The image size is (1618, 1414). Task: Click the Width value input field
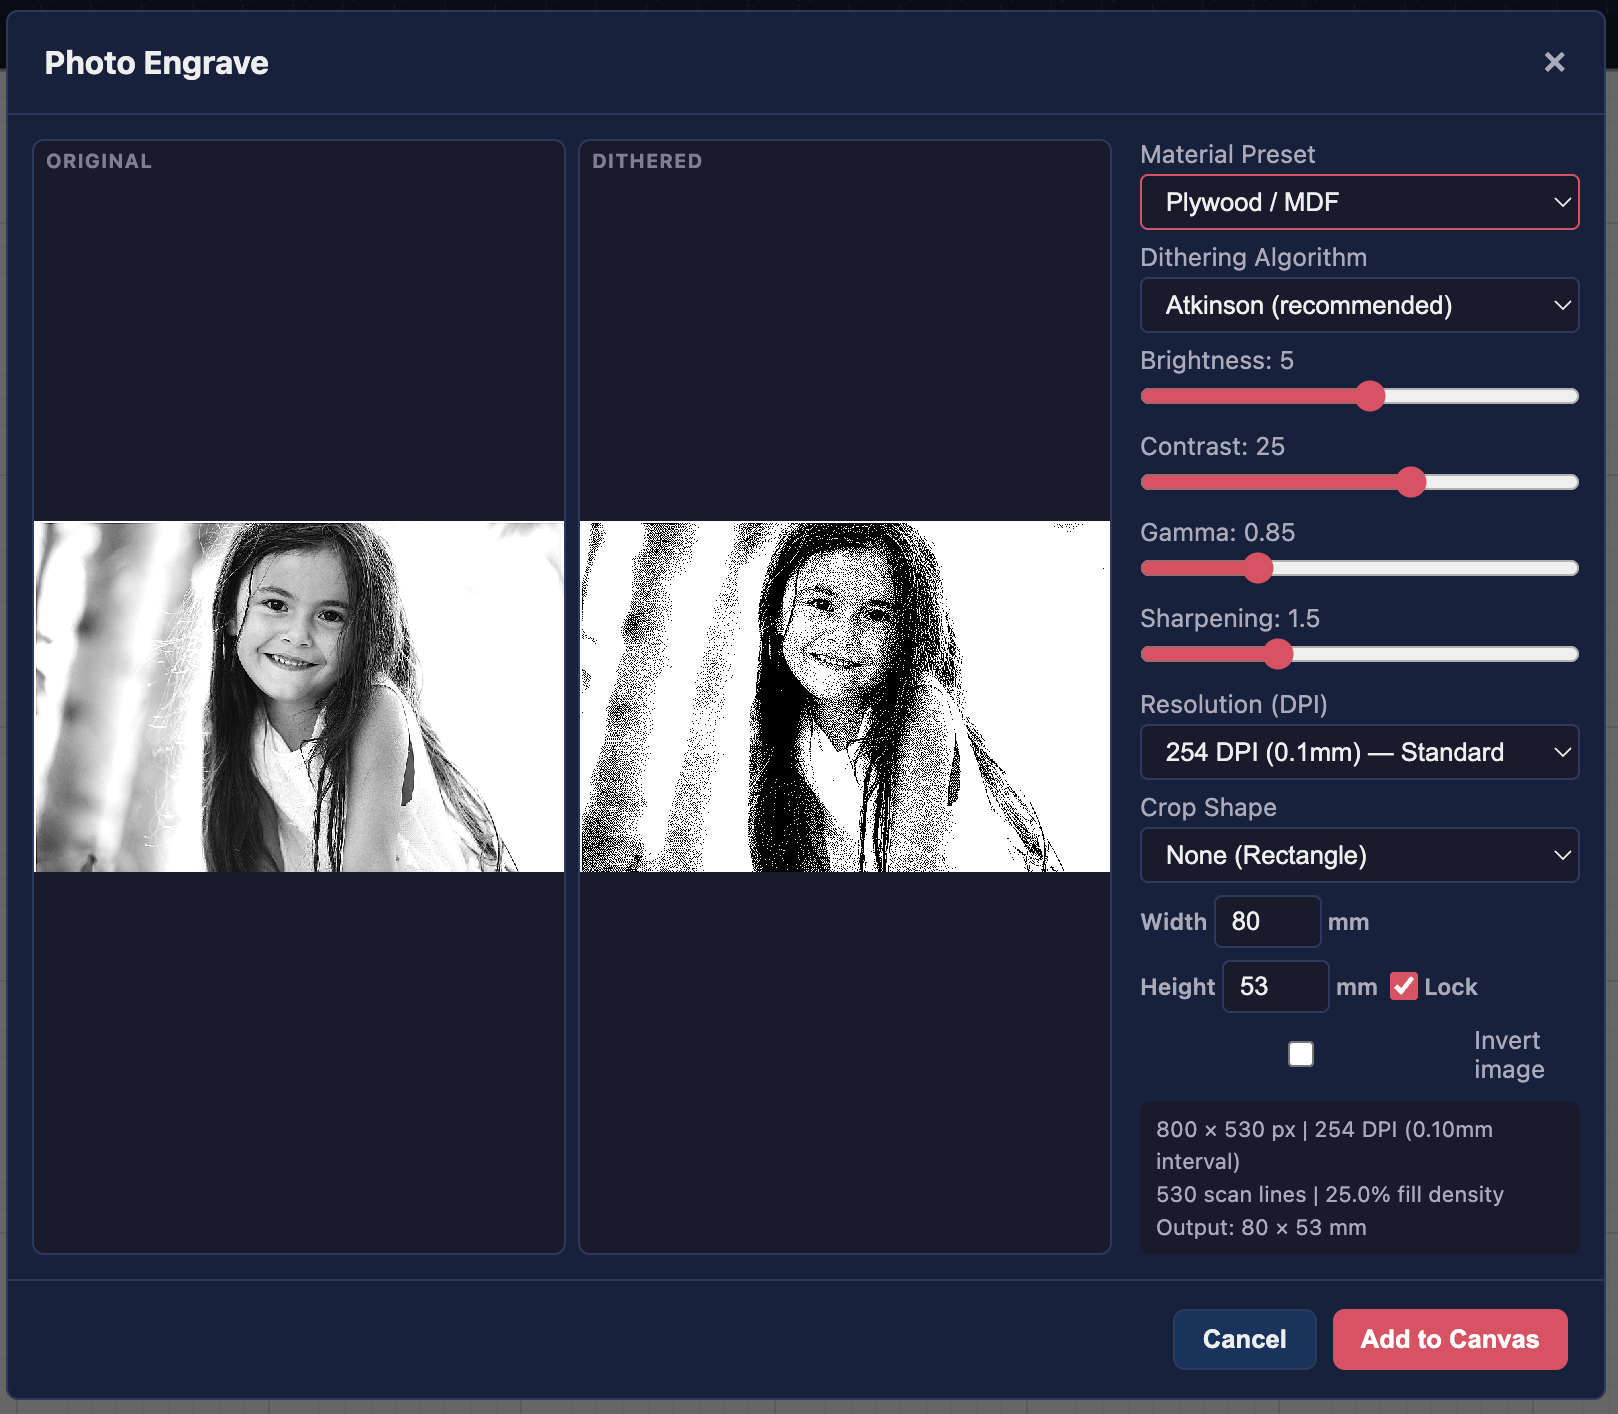pyautogui.click(x=1266, y=921)
